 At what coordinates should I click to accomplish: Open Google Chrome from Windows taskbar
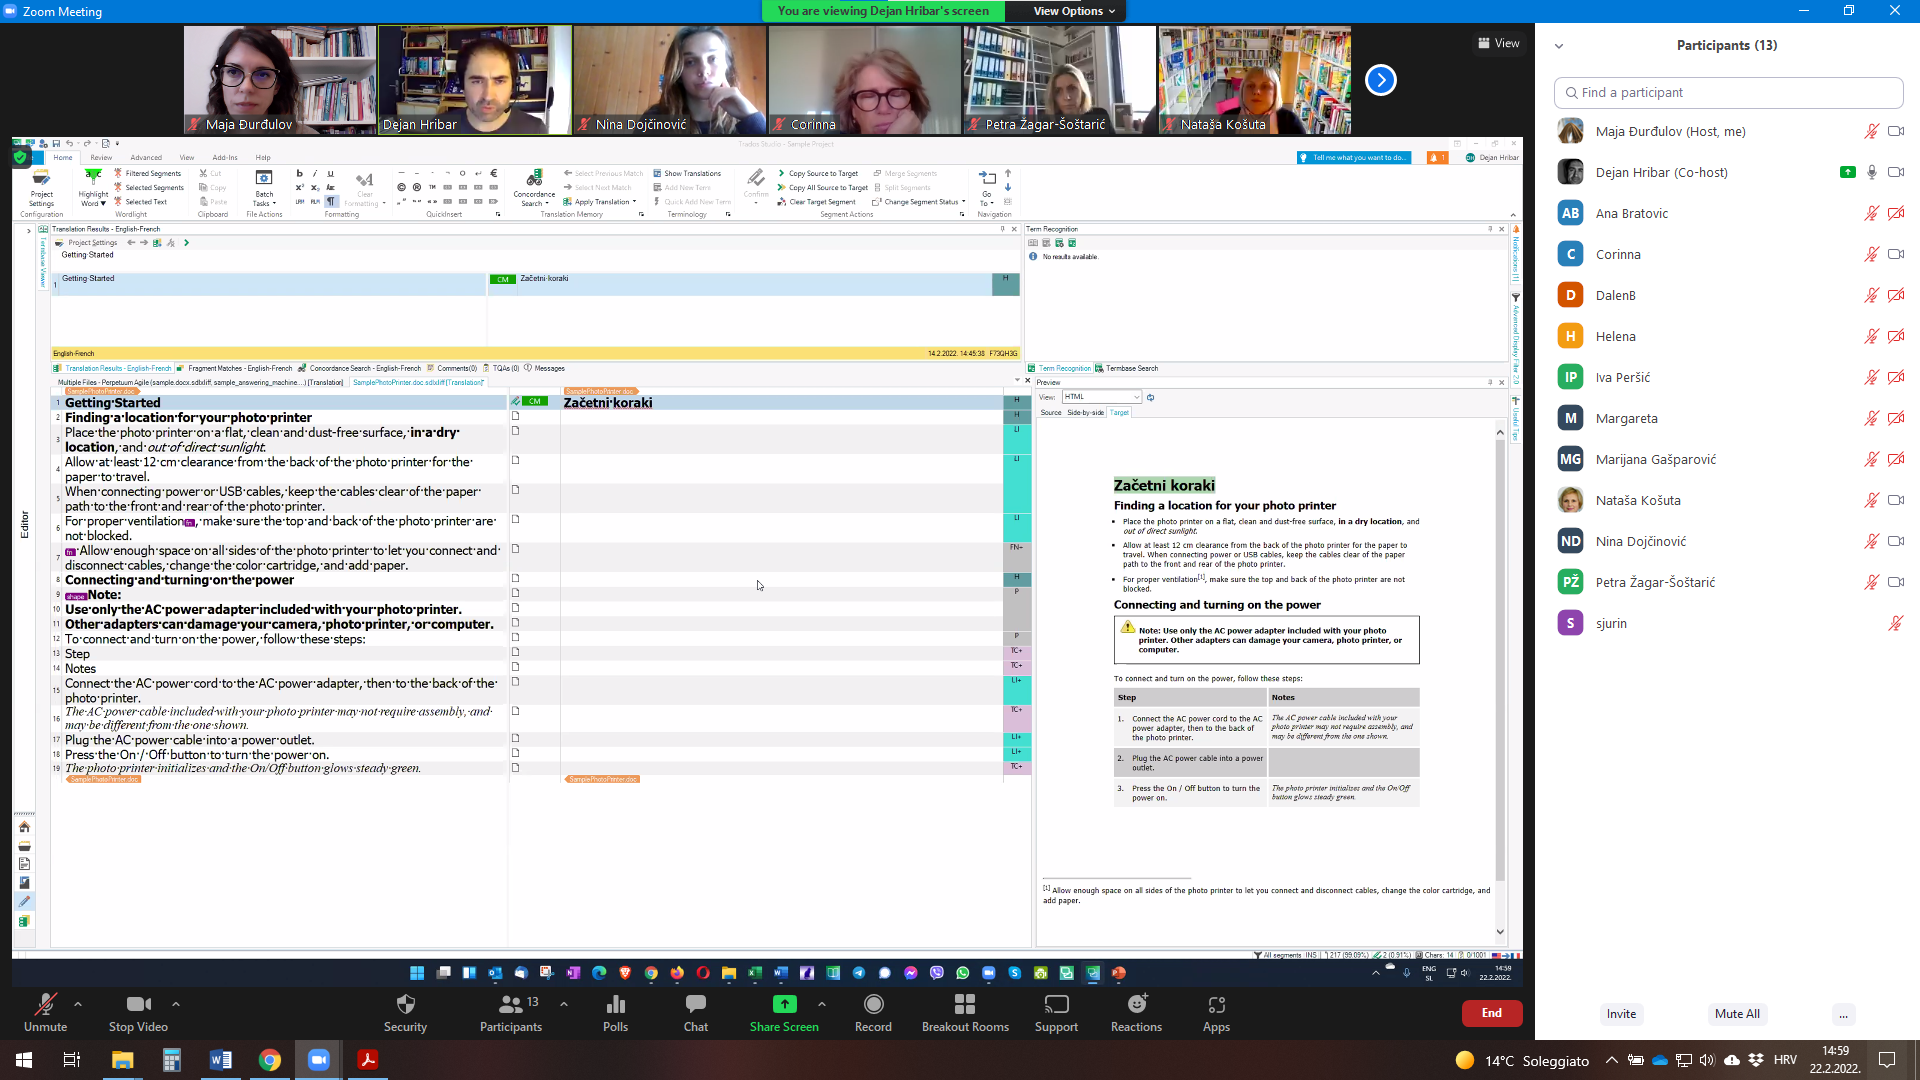tap(270, 1060)
